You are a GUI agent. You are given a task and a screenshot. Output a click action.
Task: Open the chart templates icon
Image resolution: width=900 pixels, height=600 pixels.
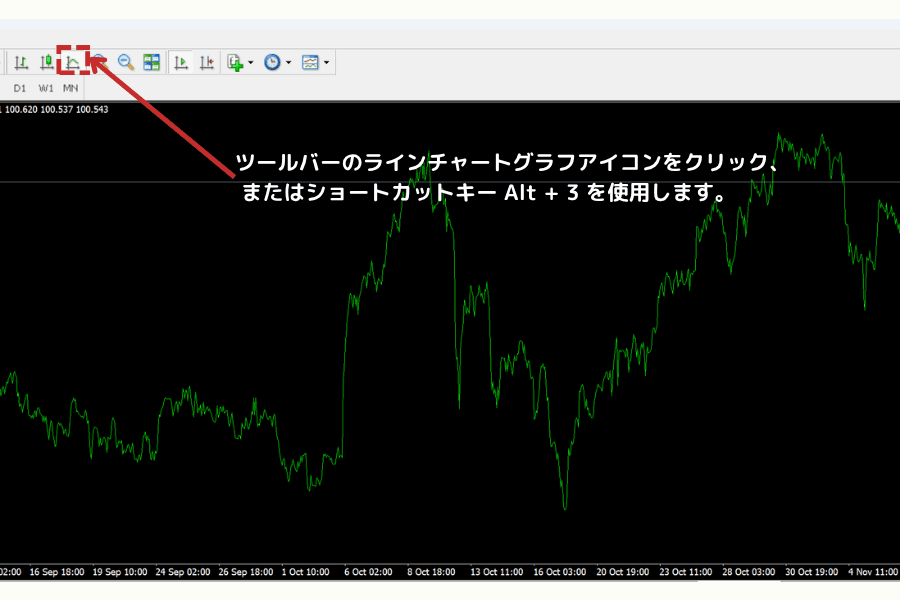[x=310, y=62]
